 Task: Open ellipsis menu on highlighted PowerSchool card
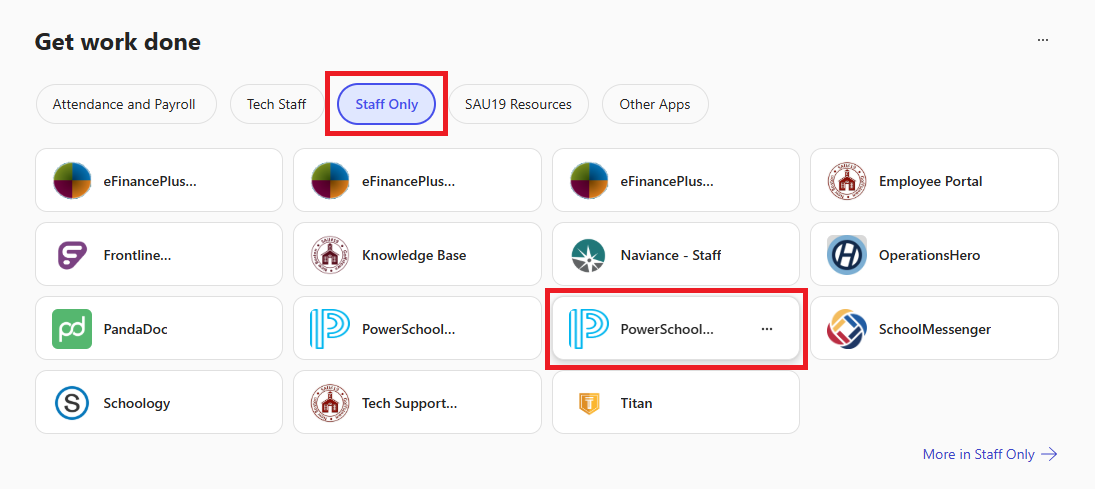click(767, 329)
